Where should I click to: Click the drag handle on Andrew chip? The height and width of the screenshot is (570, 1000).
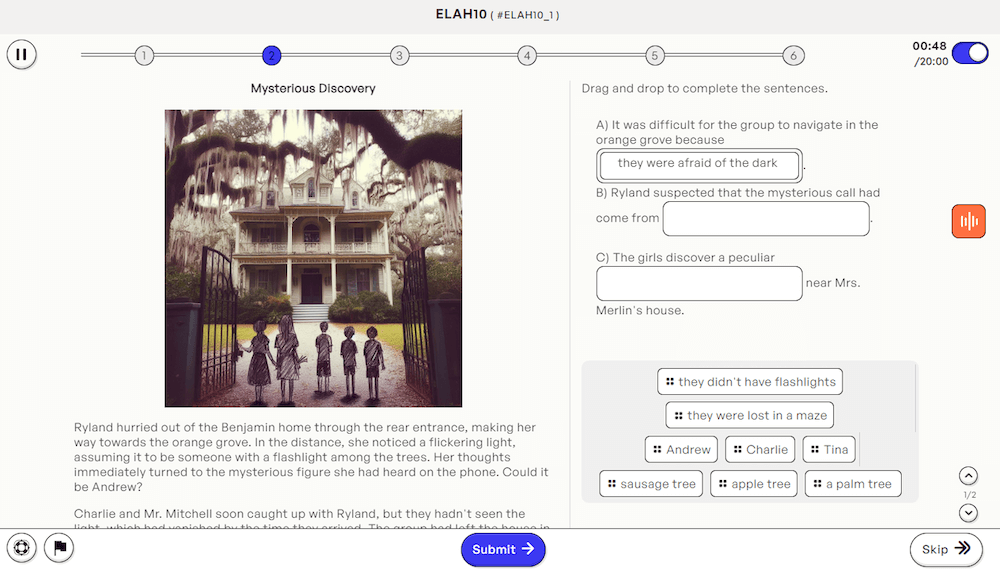[658, 449]
